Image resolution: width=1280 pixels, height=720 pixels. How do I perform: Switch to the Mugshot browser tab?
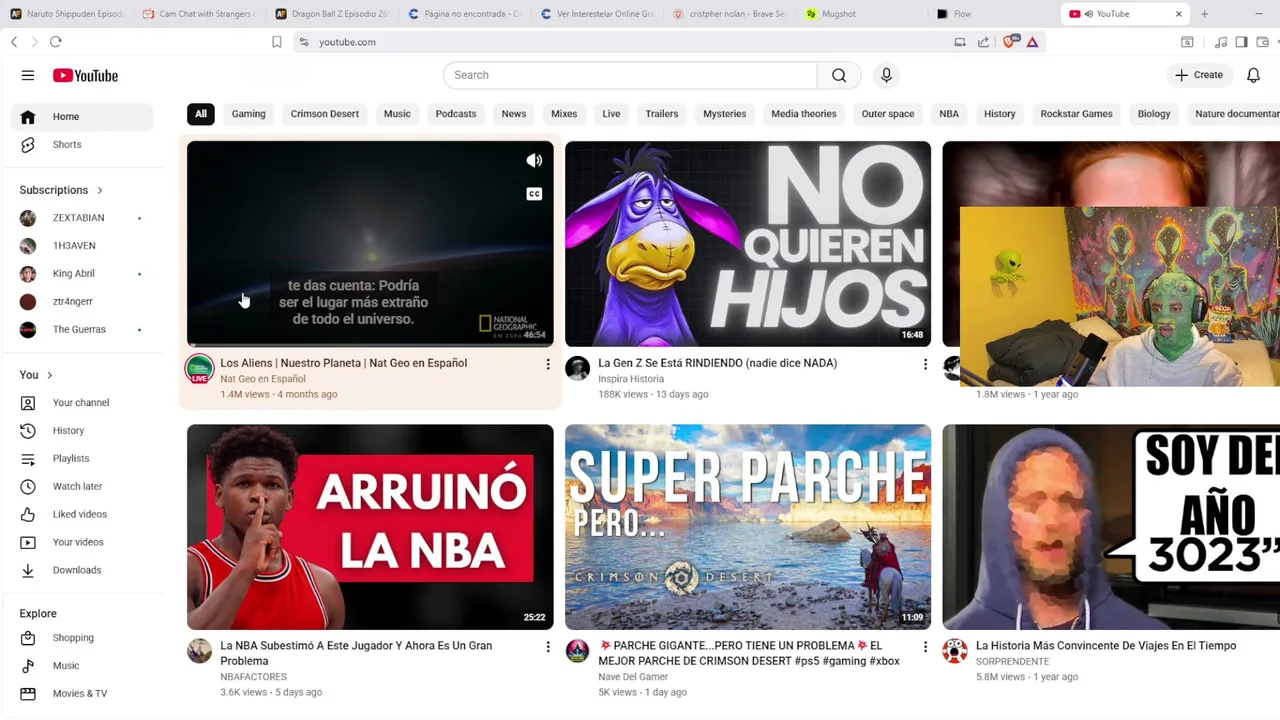point(858,14)
